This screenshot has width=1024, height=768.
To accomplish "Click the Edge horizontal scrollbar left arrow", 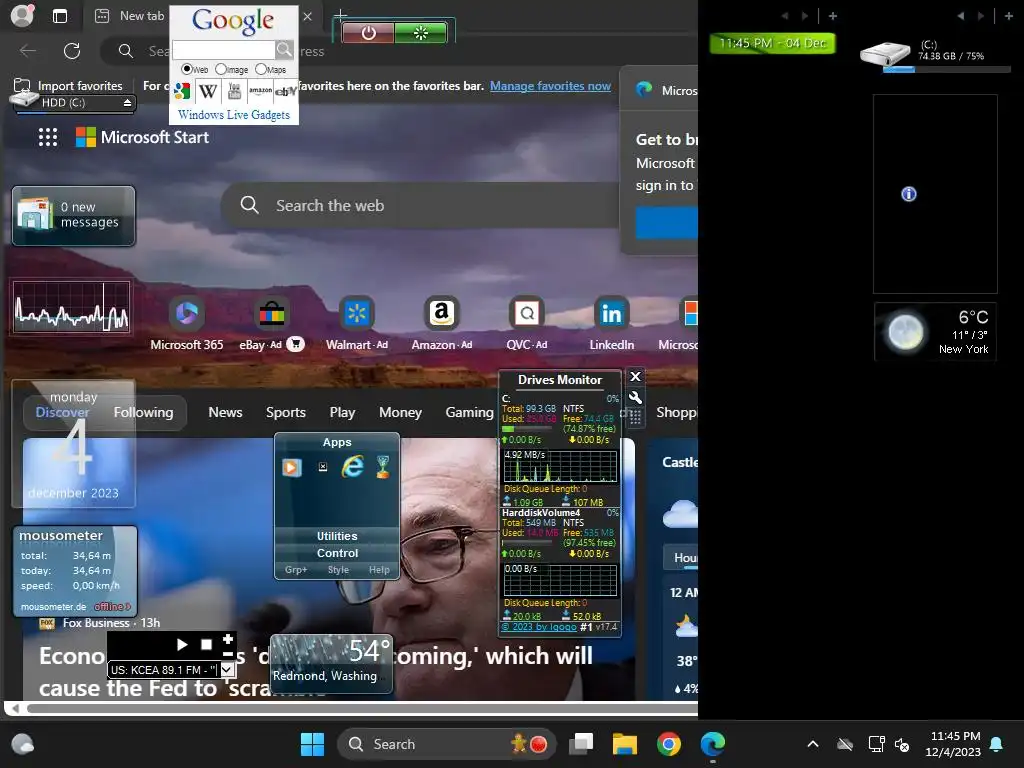I will 14,709.
